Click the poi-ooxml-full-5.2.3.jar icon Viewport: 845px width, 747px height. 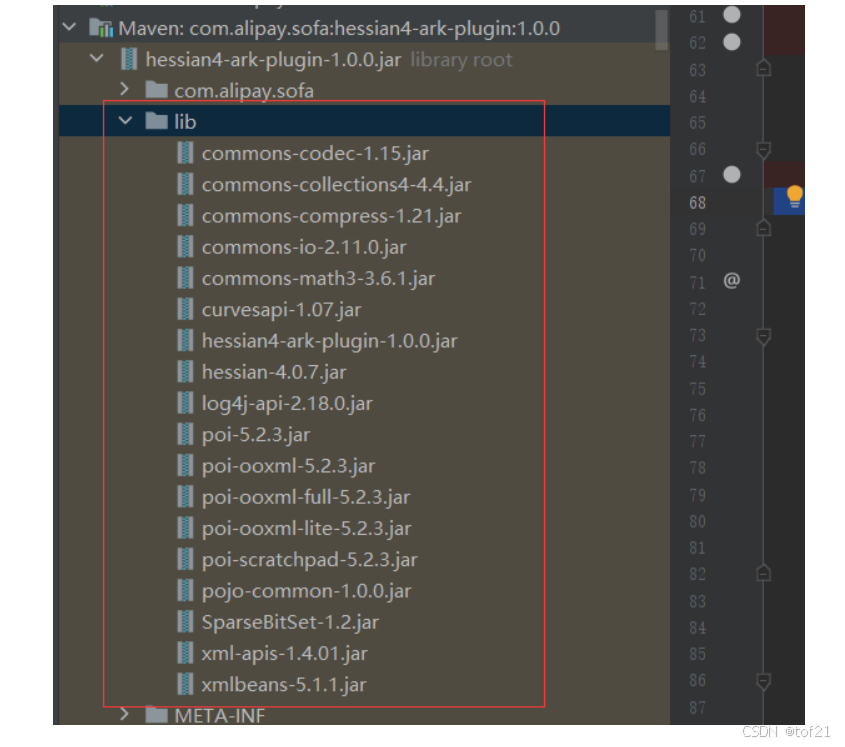pos(185,497)
